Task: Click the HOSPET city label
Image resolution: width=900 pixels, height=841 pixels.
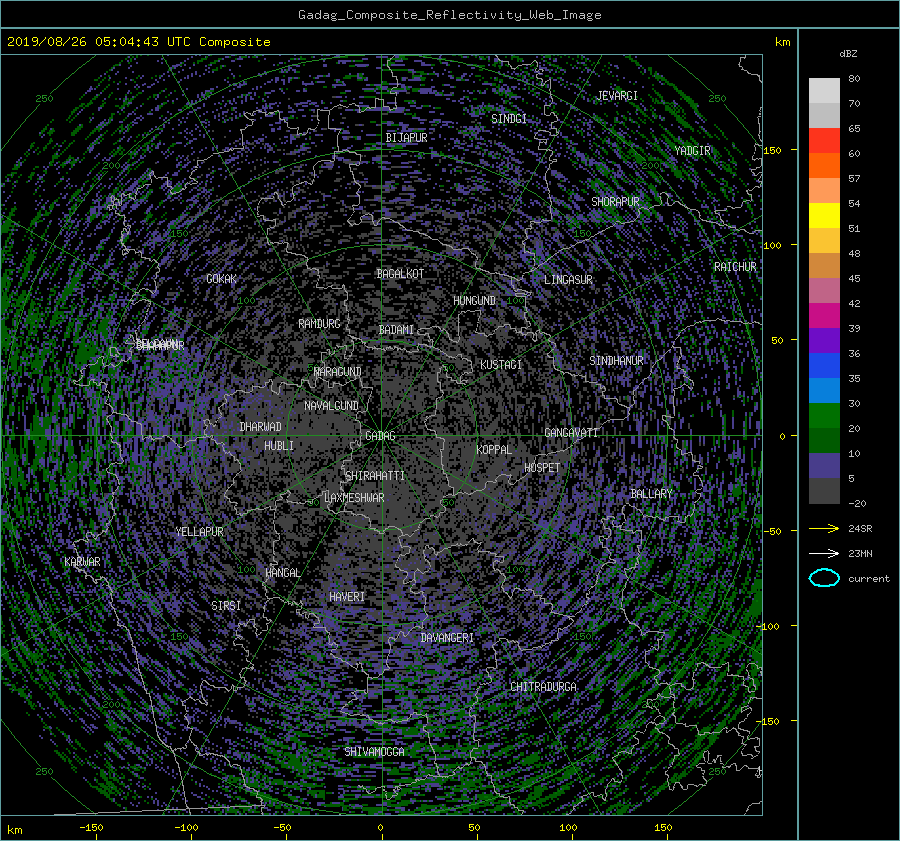Action: point(542,468)
